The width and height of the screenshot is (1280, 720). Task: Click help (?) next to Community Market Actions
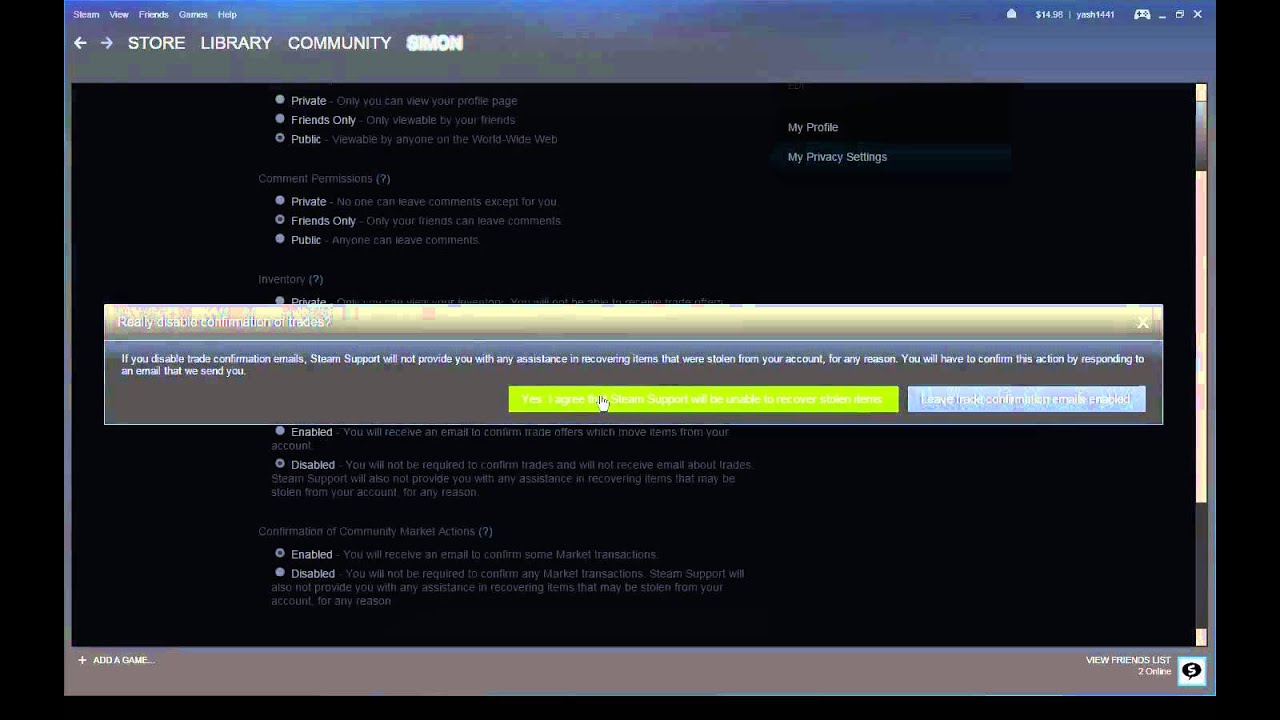tap(485, 531)
